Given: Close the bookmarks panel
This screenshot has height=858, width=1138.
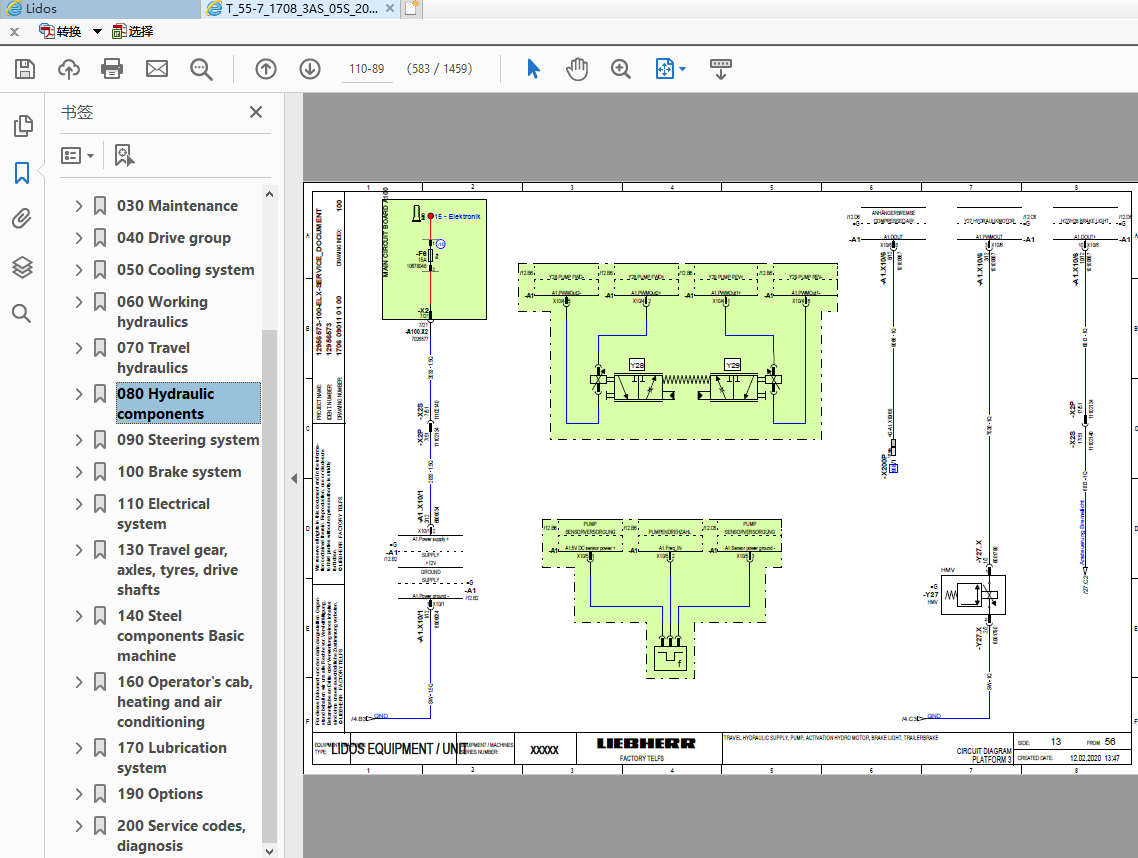Looking at the screenshot, I should [256, 113].
